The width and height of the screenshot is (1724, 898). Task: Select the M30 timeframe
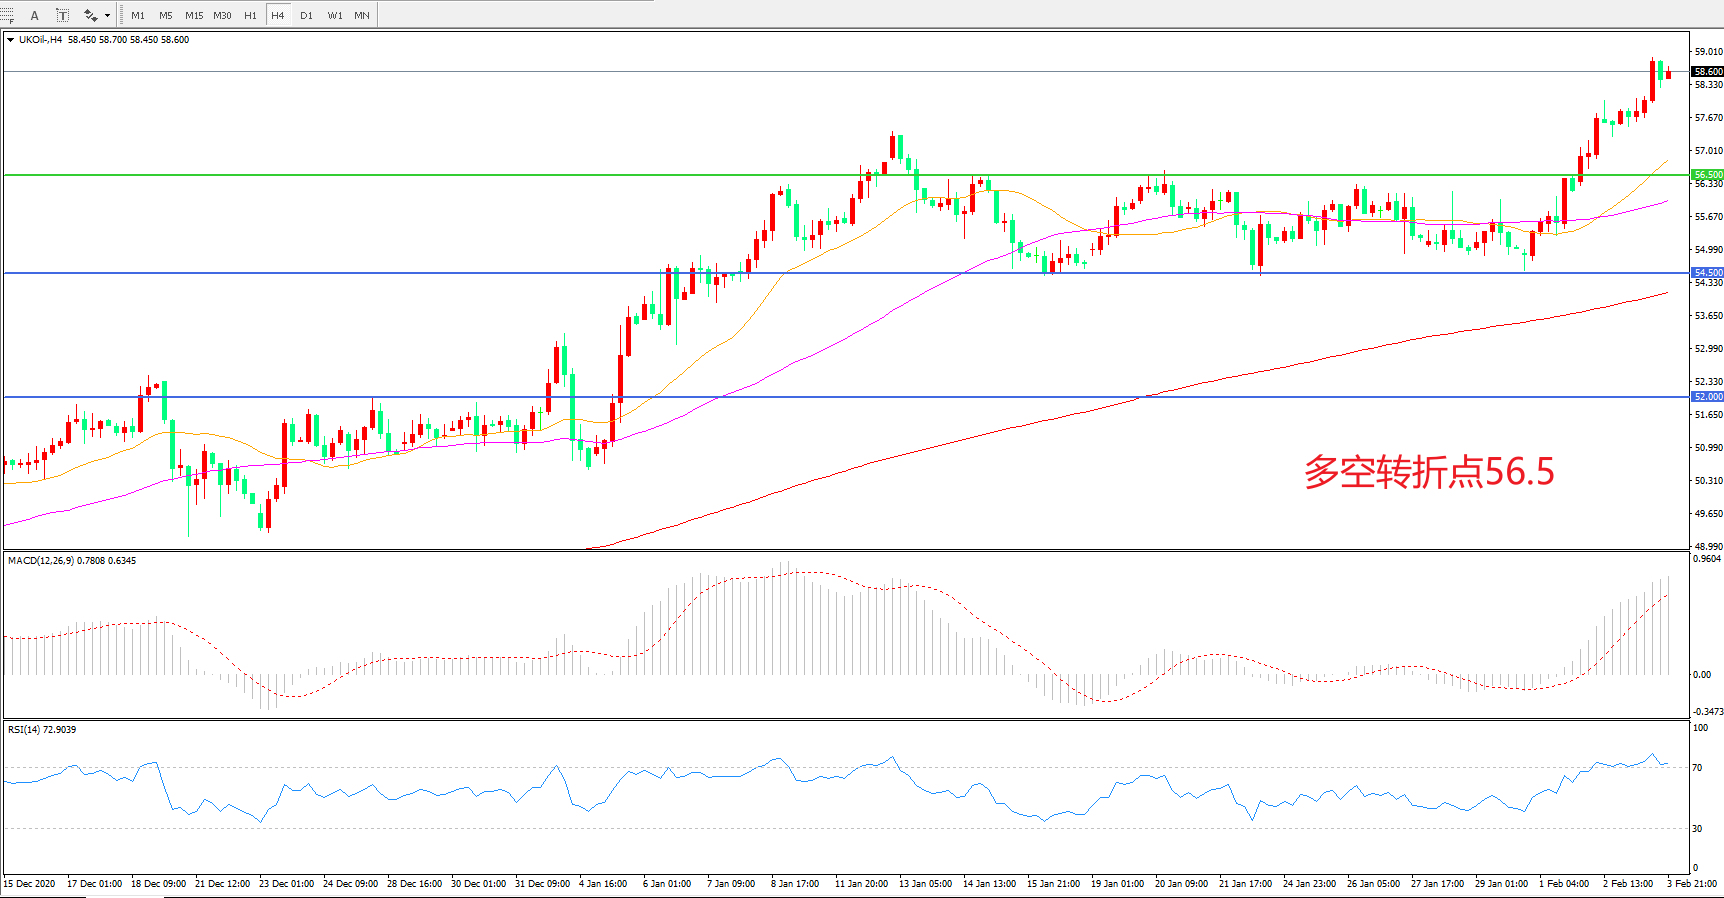point(222,15)
